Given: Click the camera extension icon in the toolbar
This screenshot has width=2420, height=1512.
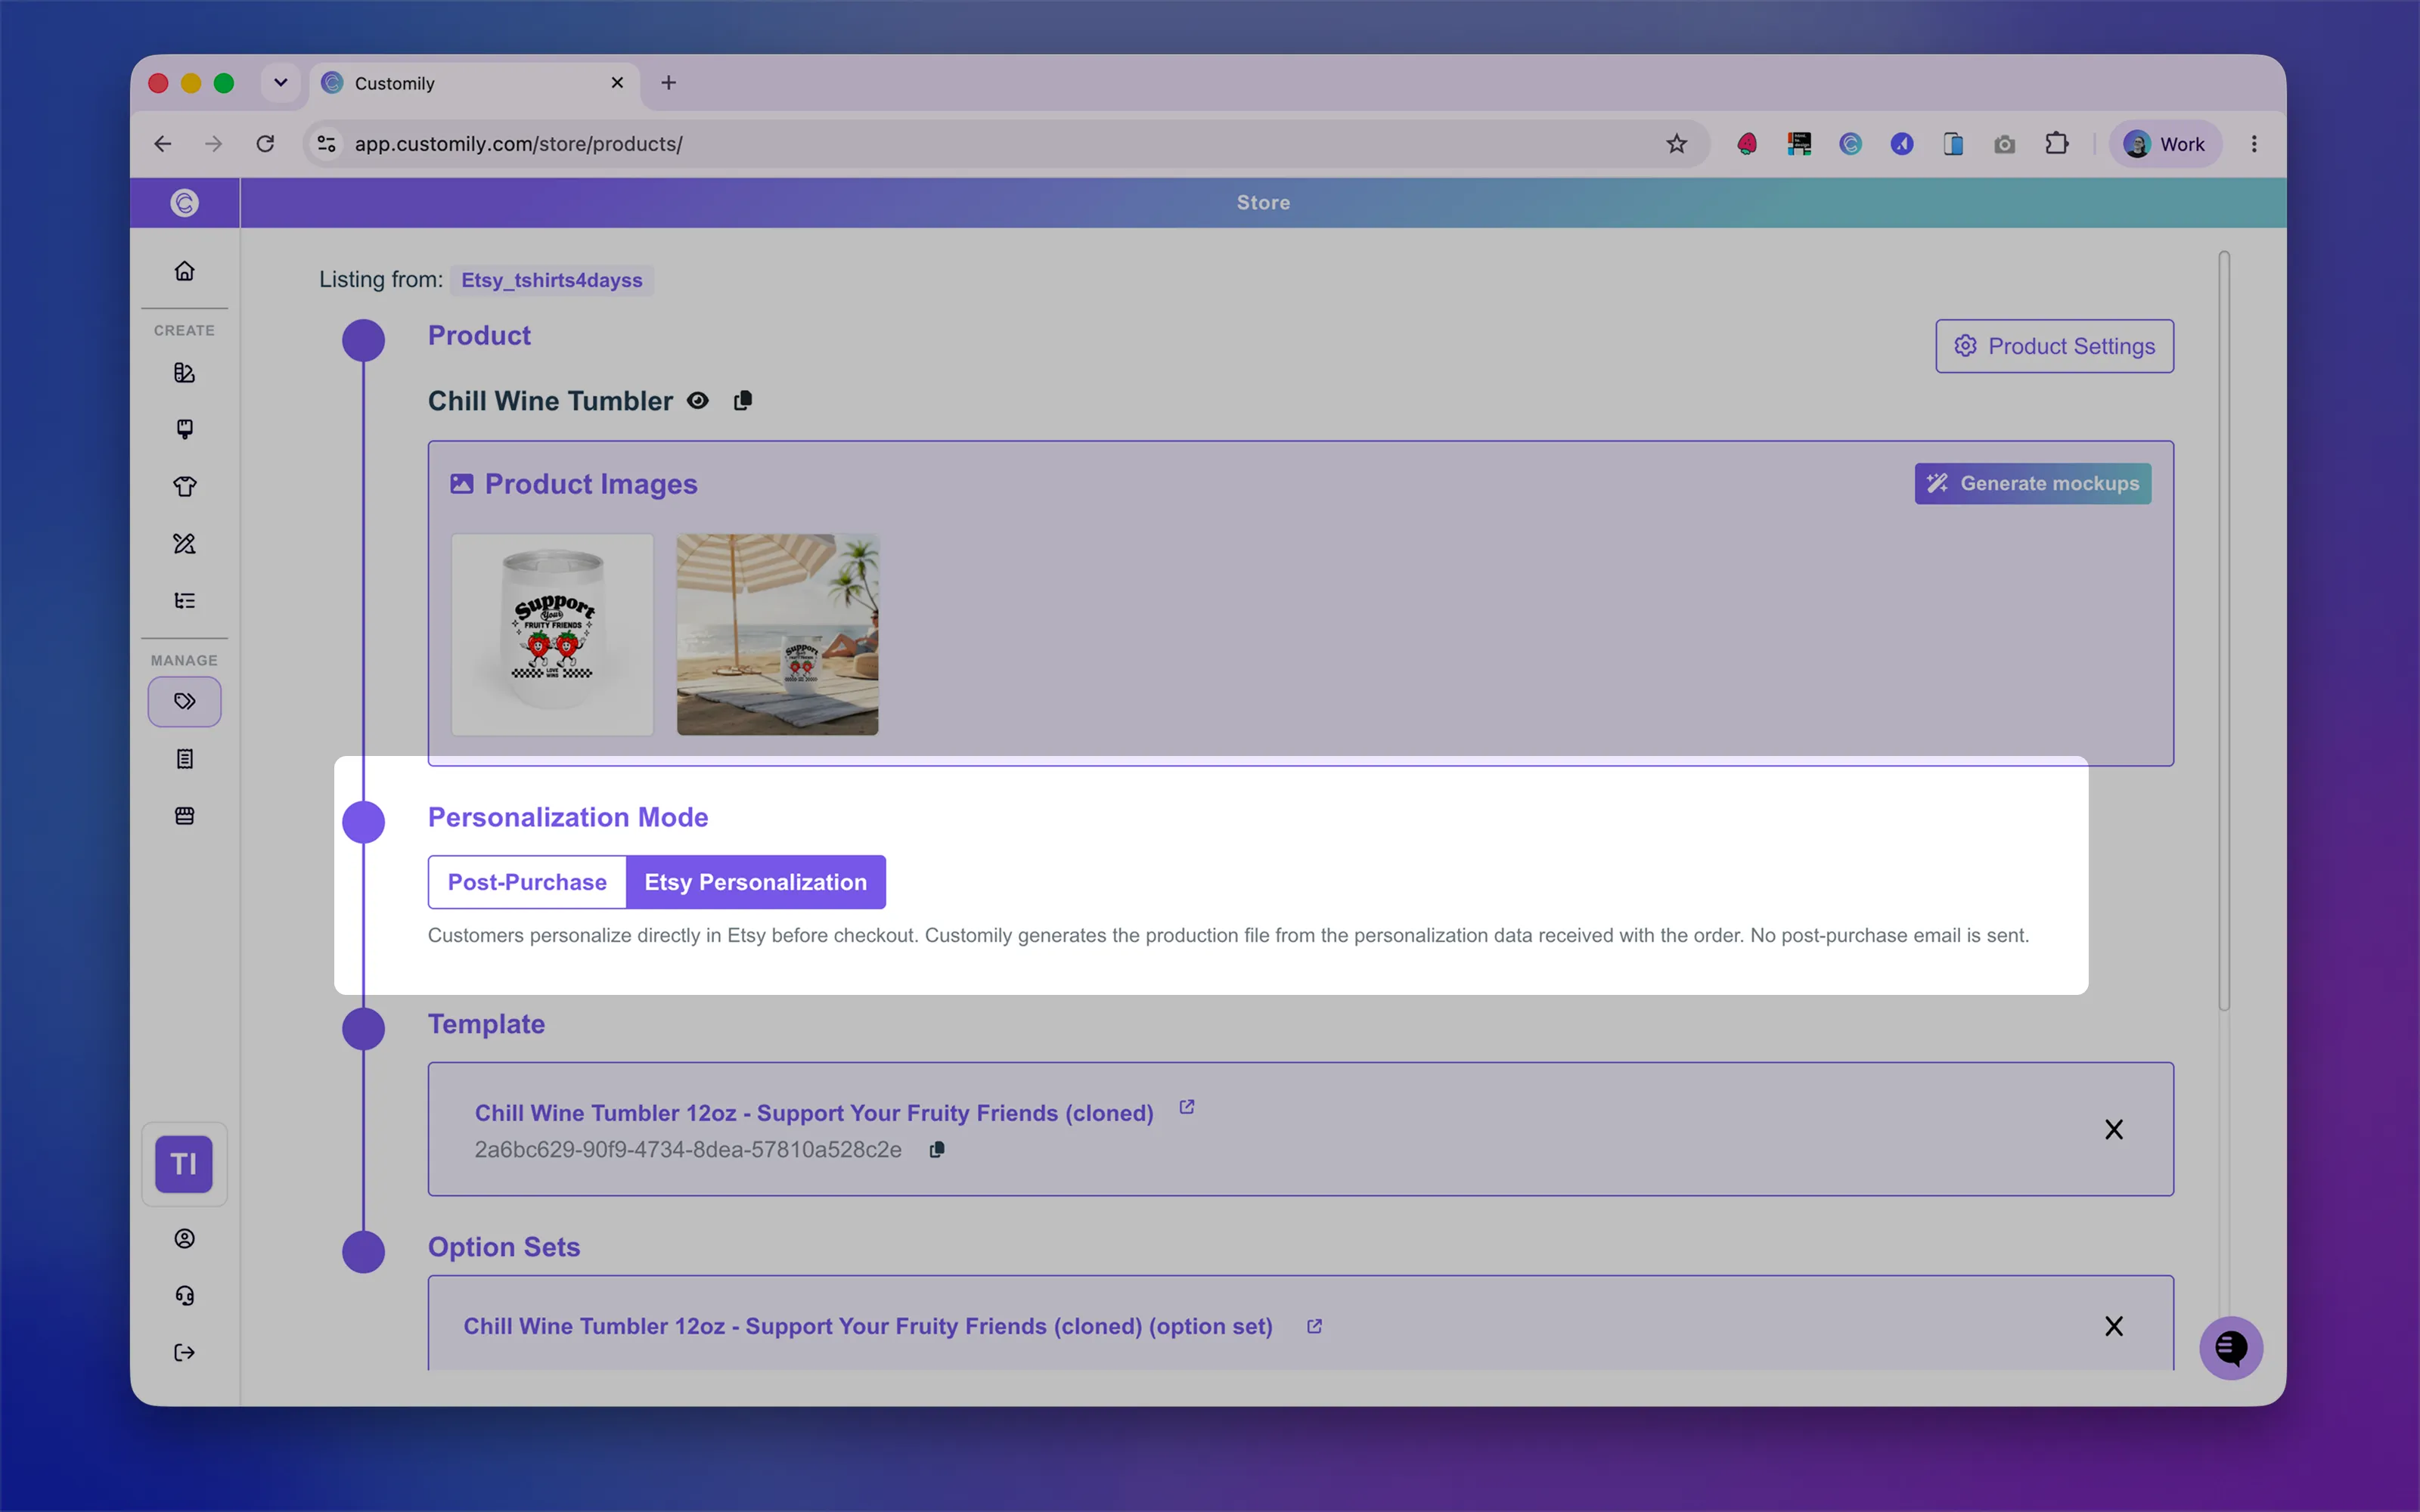Looking at the screenshot, I should coord(2005,144).
